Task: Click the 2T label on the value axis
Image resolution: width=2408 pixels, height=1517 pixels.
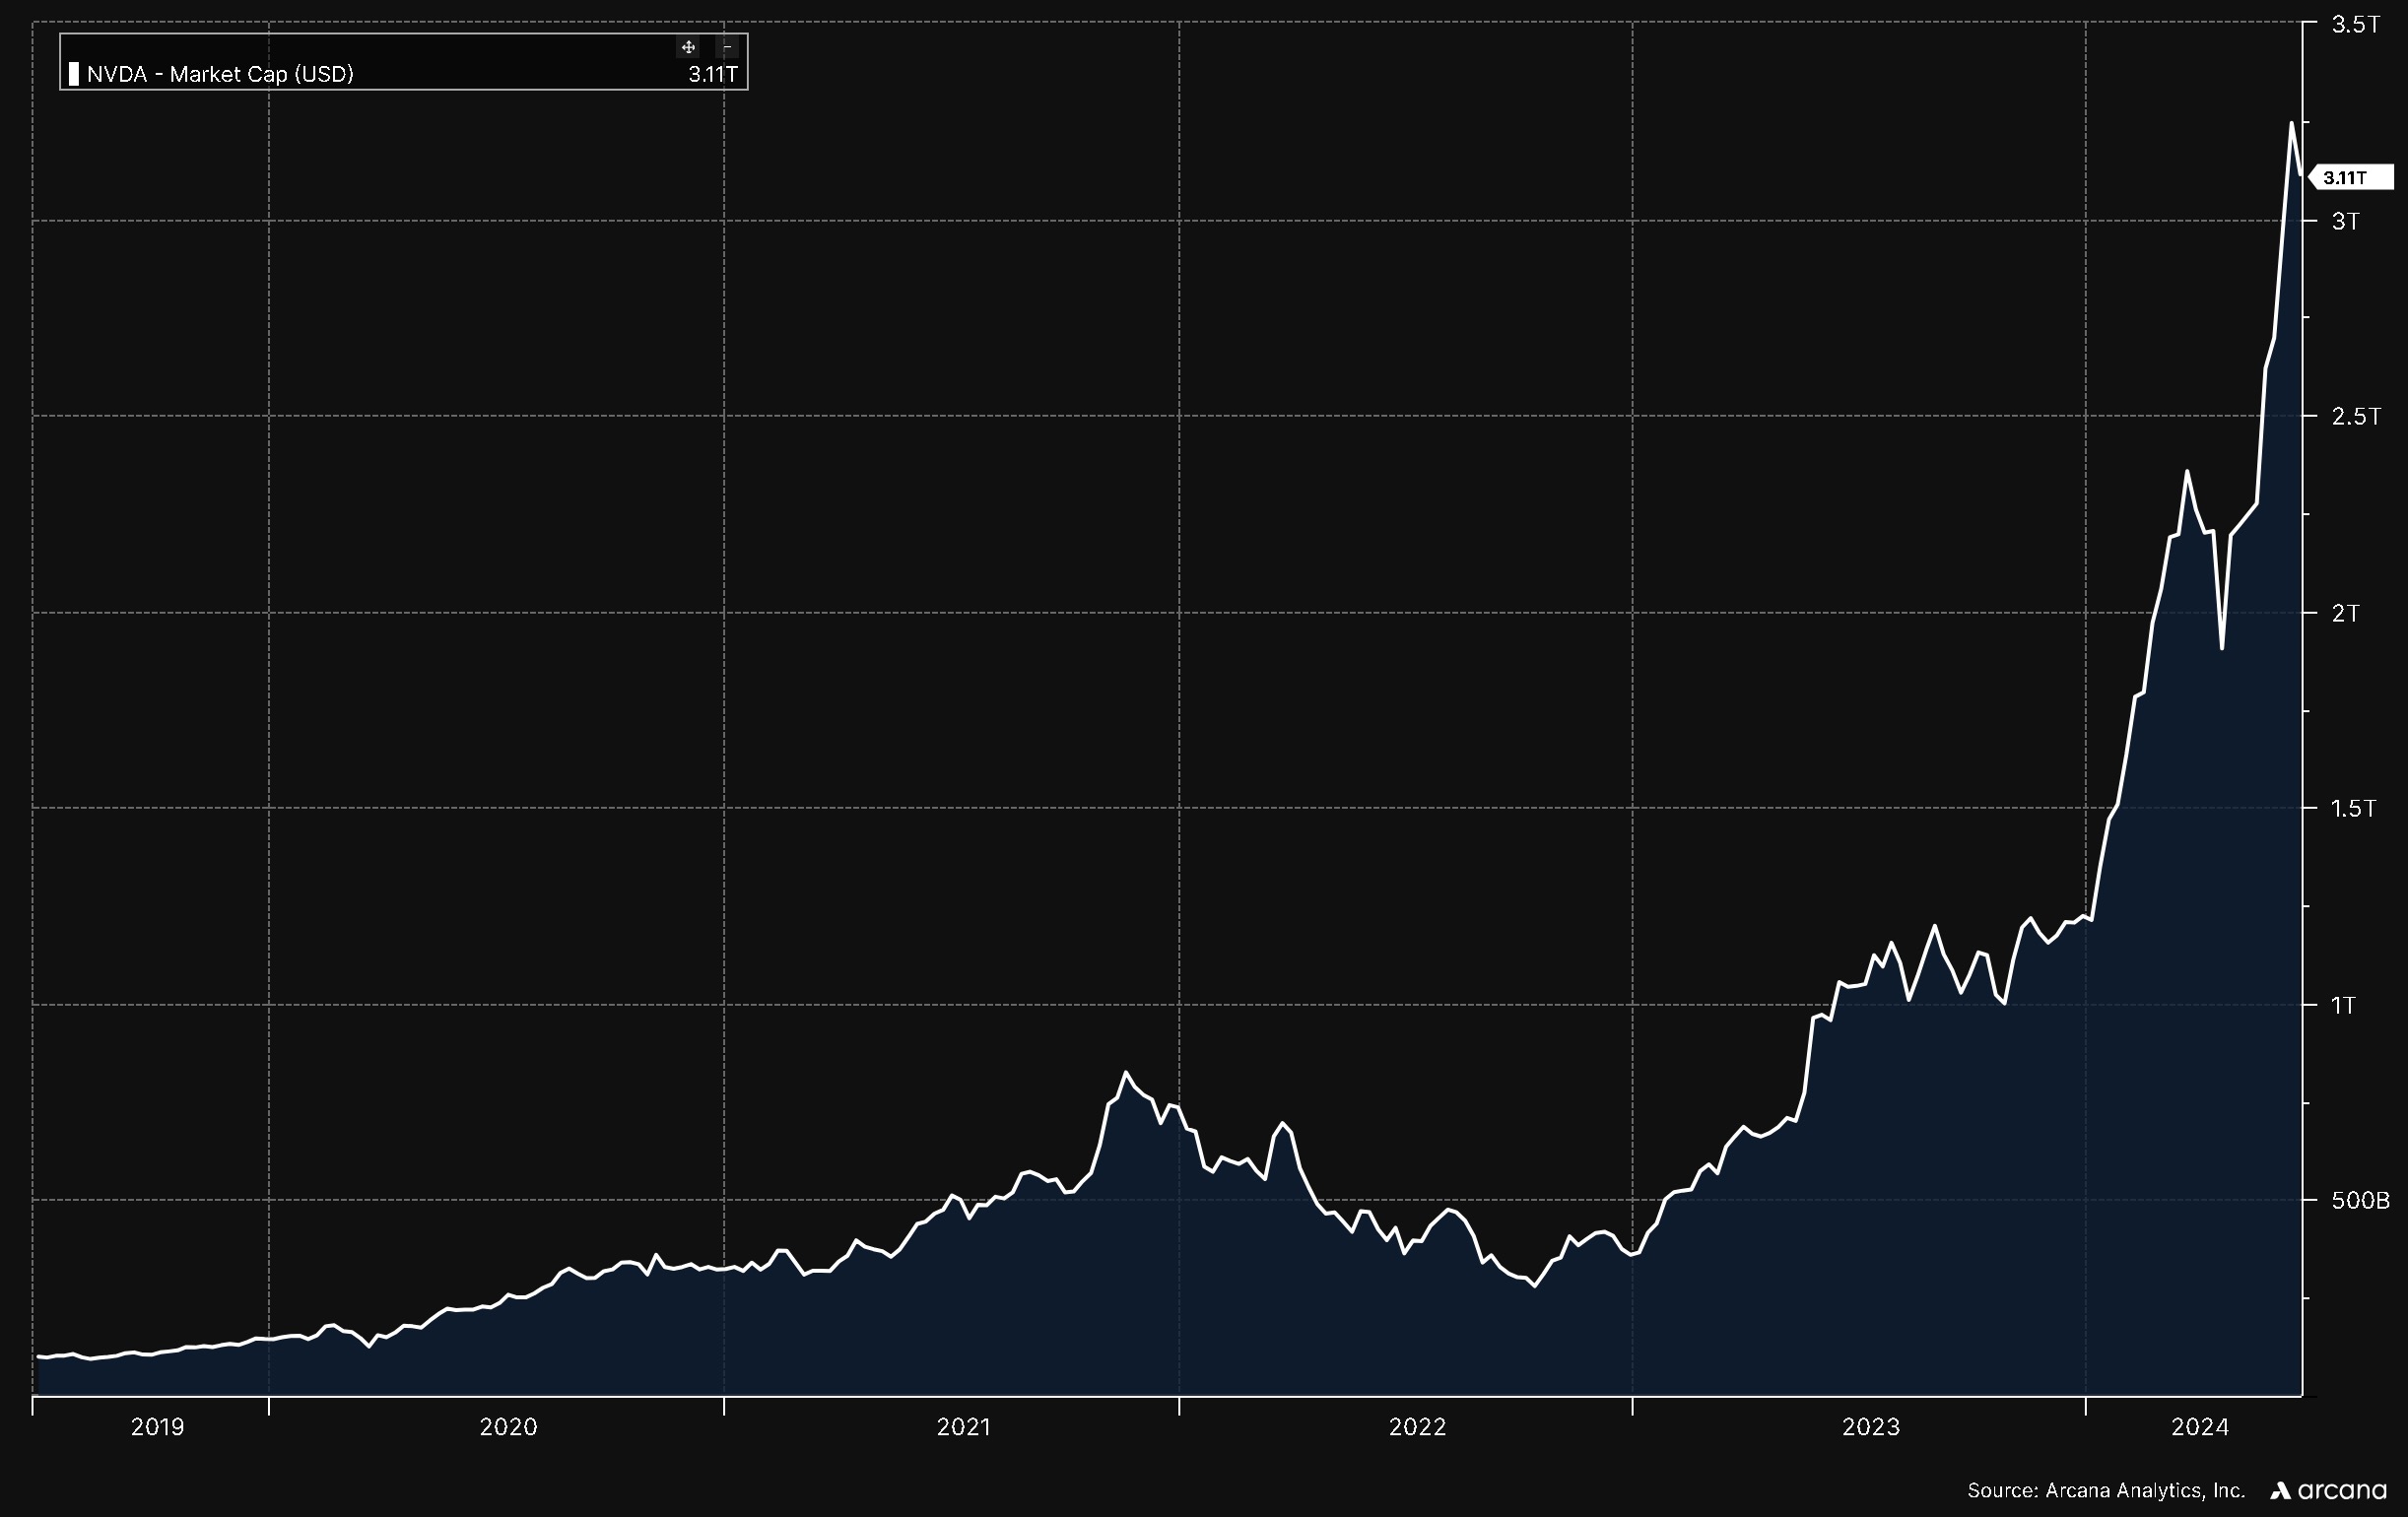Action: [x=2346, y=613]
